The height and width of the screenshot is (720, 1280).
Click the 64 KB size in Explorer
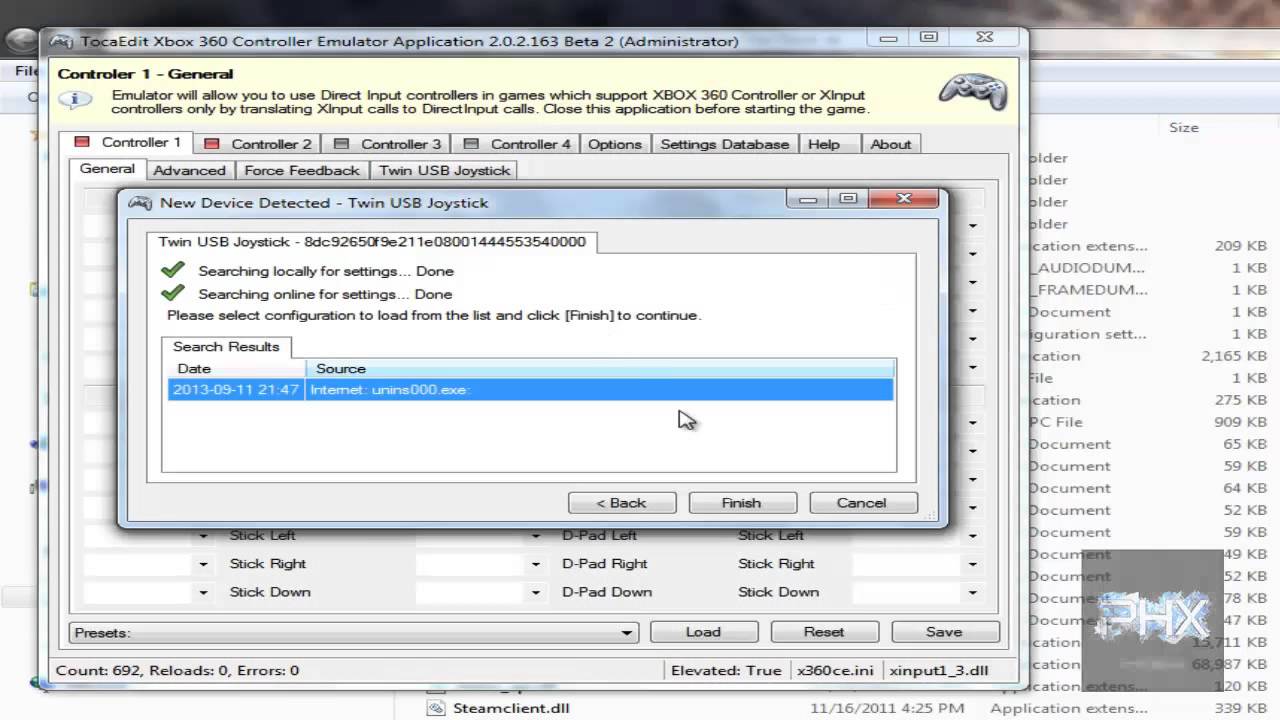tap(1245, 488)
